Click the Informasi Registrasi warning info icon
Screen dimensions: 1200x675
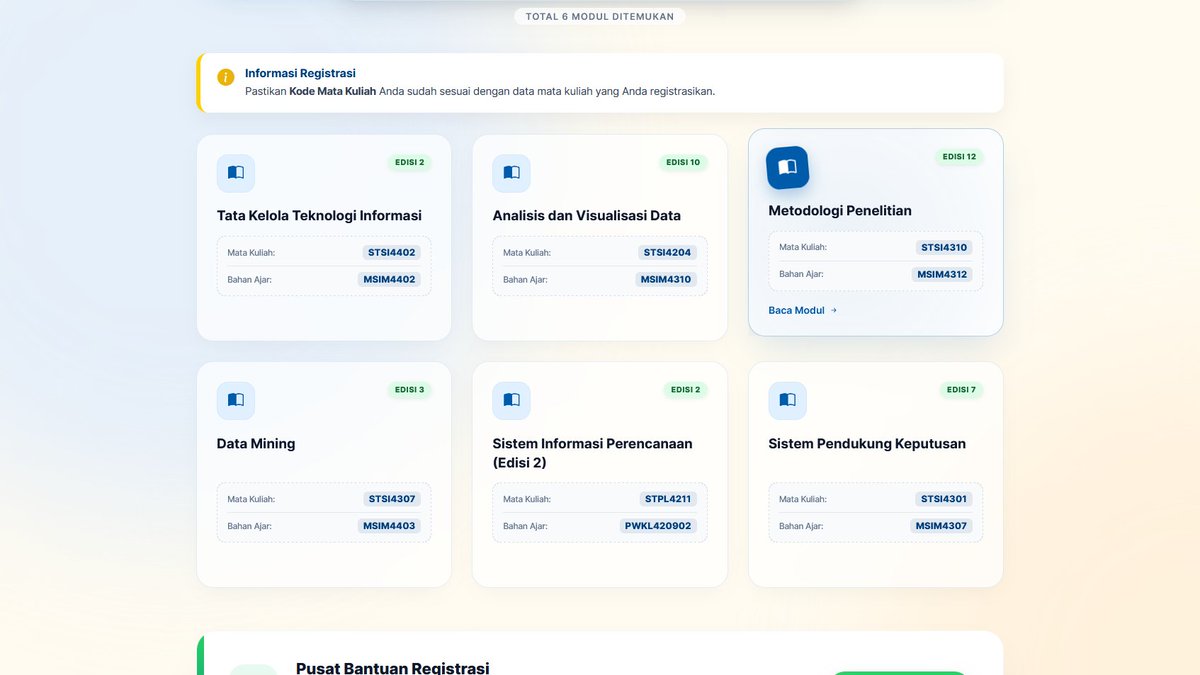(226, 77)
